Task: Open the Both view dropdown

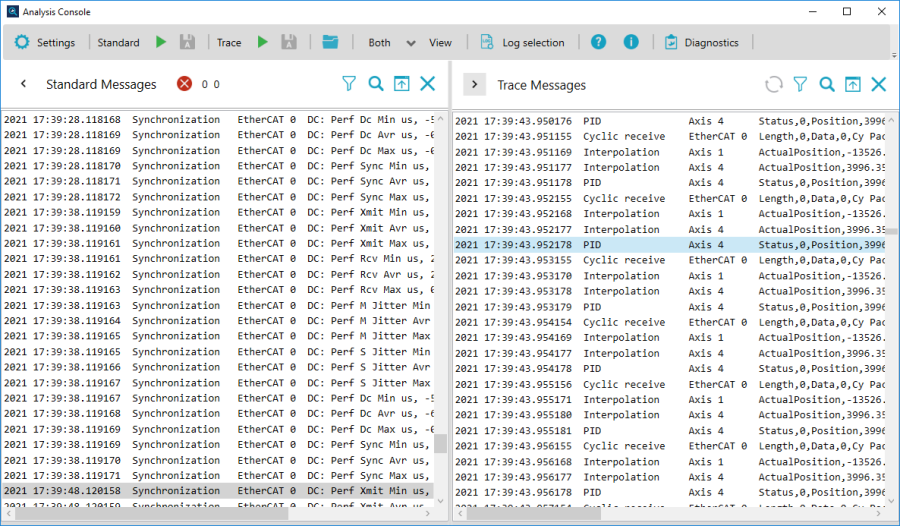Action: coord(410,43)
